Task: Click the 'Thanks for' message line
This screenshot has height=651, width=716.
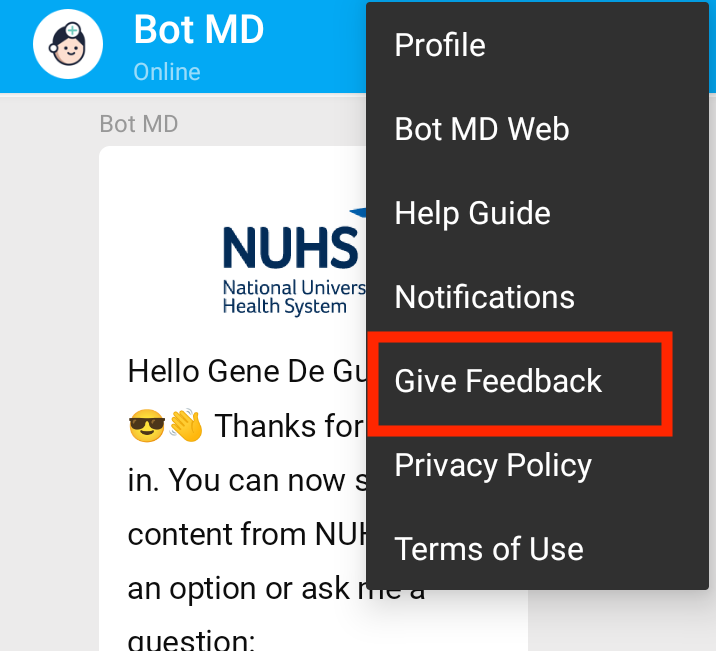Action: click(289, 426)
